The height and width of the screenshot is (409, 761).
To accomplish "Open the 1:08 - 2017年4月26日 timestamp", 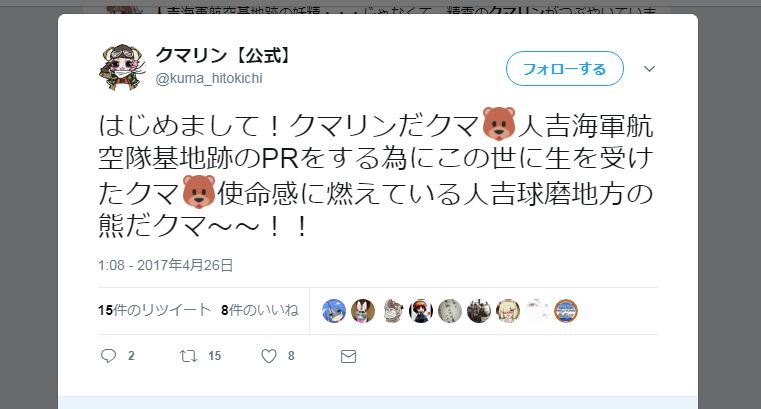I will pos(165,265).
